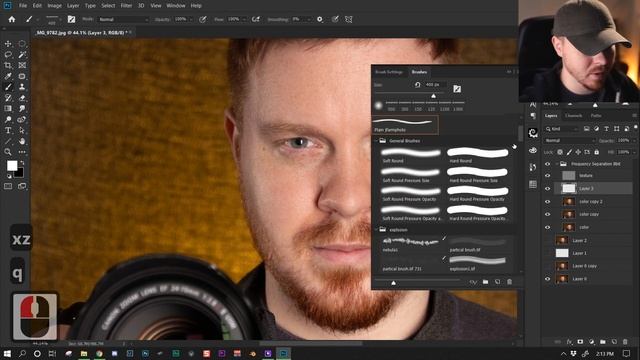Choose the Hard Round brush
Screen dimensions: 640x360
tap(478, 155)
